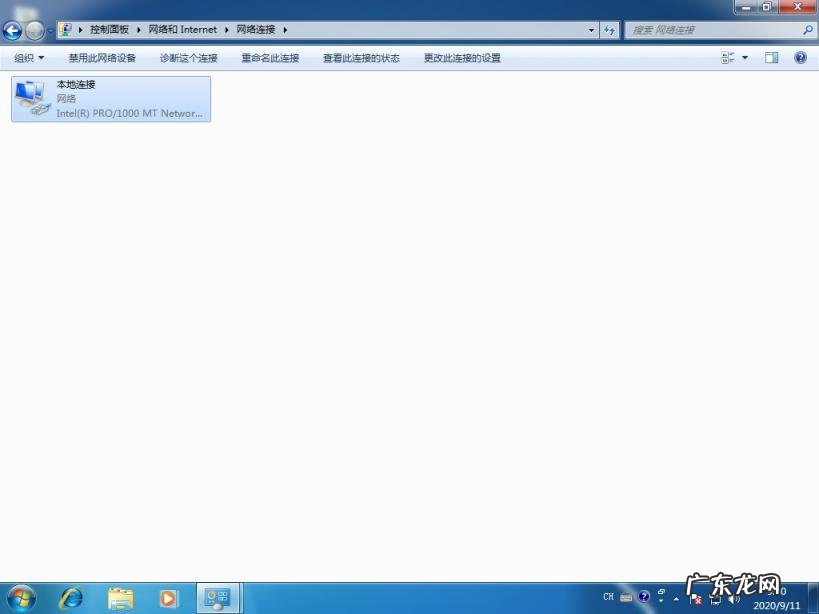Click the refresh icon in the address bar
This screenshot has height=614, width=819.
pyautogui.click(x=609, y=29)
